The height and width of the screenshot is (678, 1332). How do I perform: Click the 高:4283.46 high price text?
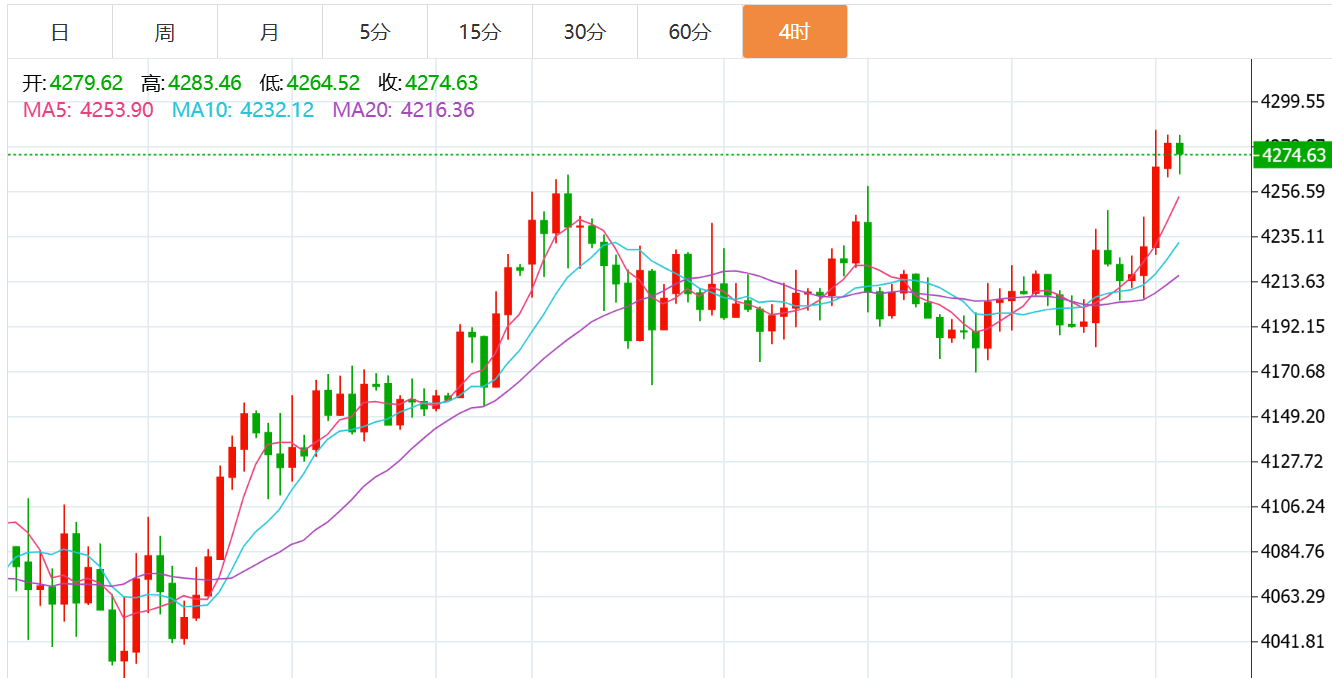point(192,83)
